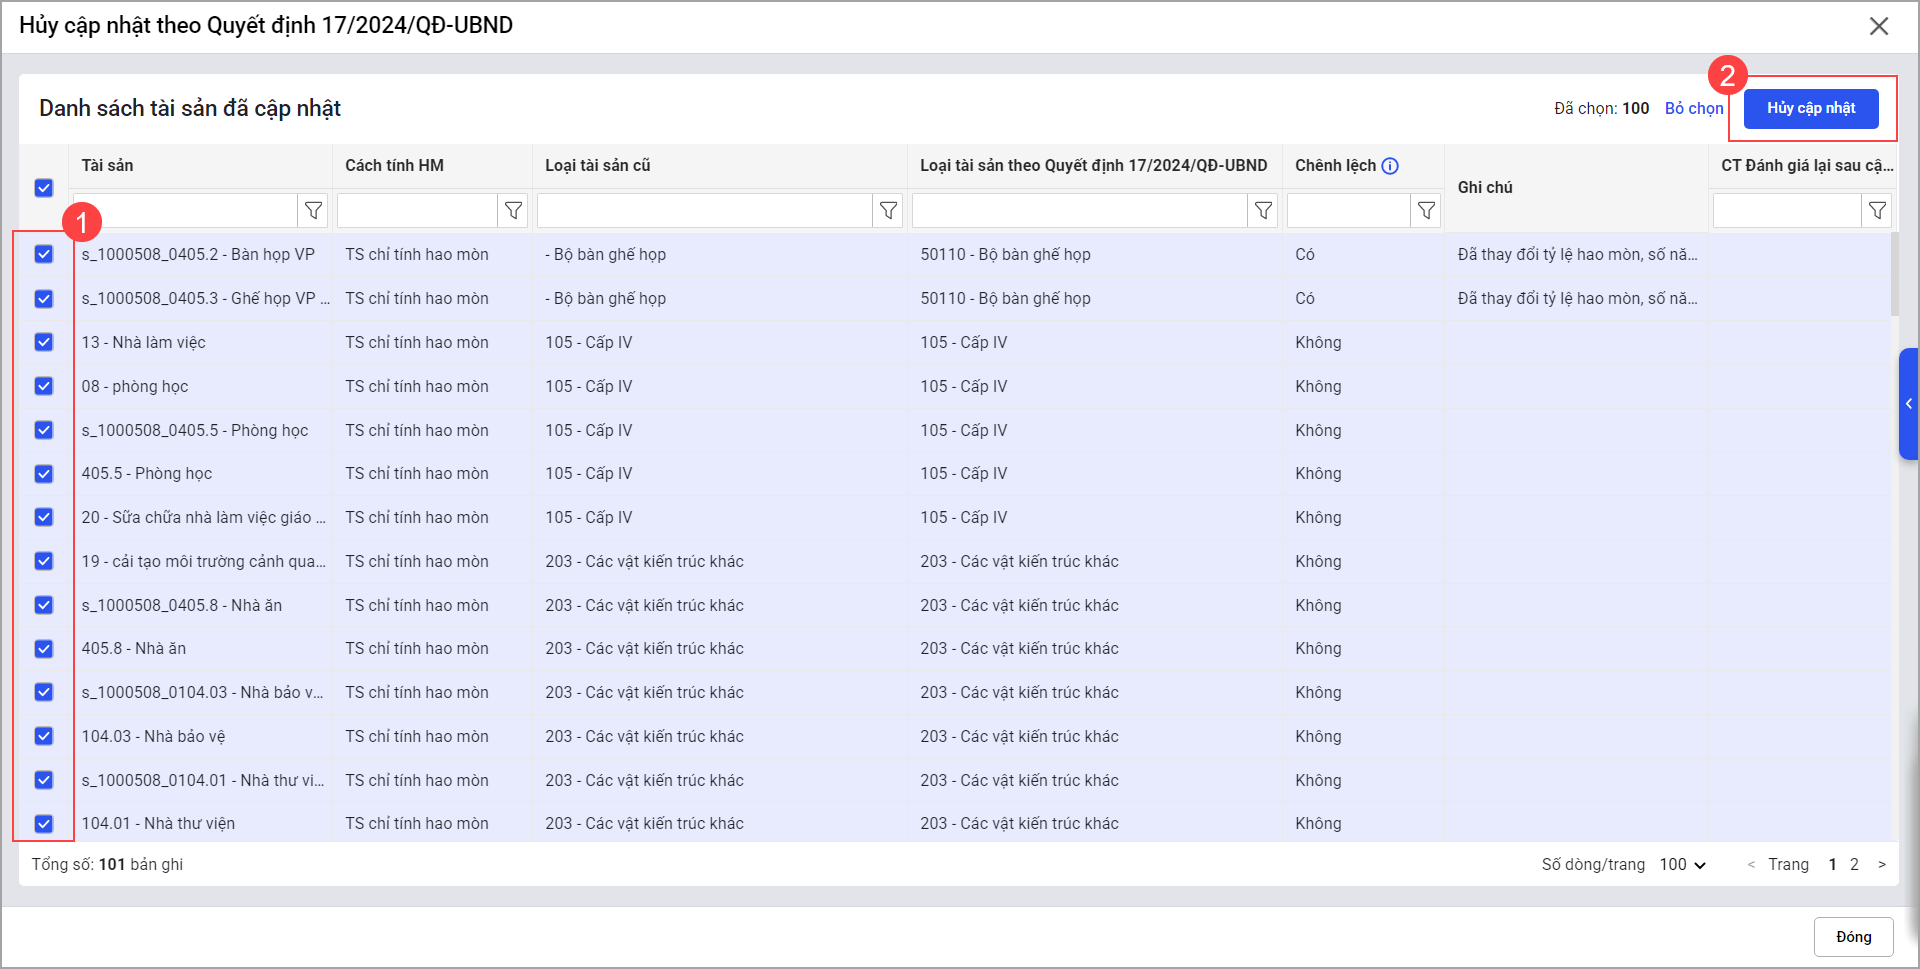Viewport: 1920px width, 969px height.
Task: Go to next page with the right arrow
Action: pos(1881,864)
